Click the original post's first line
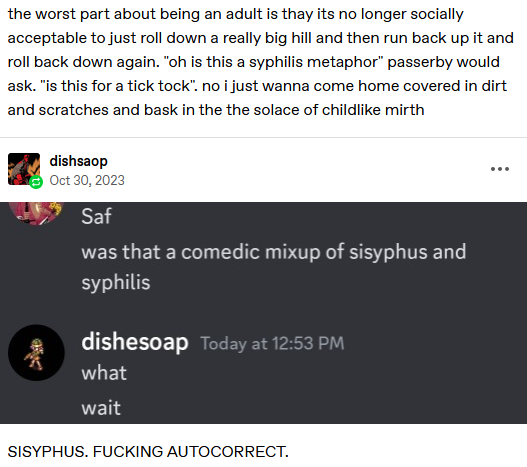Viewport: 527px width, 467px height. tap(236, 14)
